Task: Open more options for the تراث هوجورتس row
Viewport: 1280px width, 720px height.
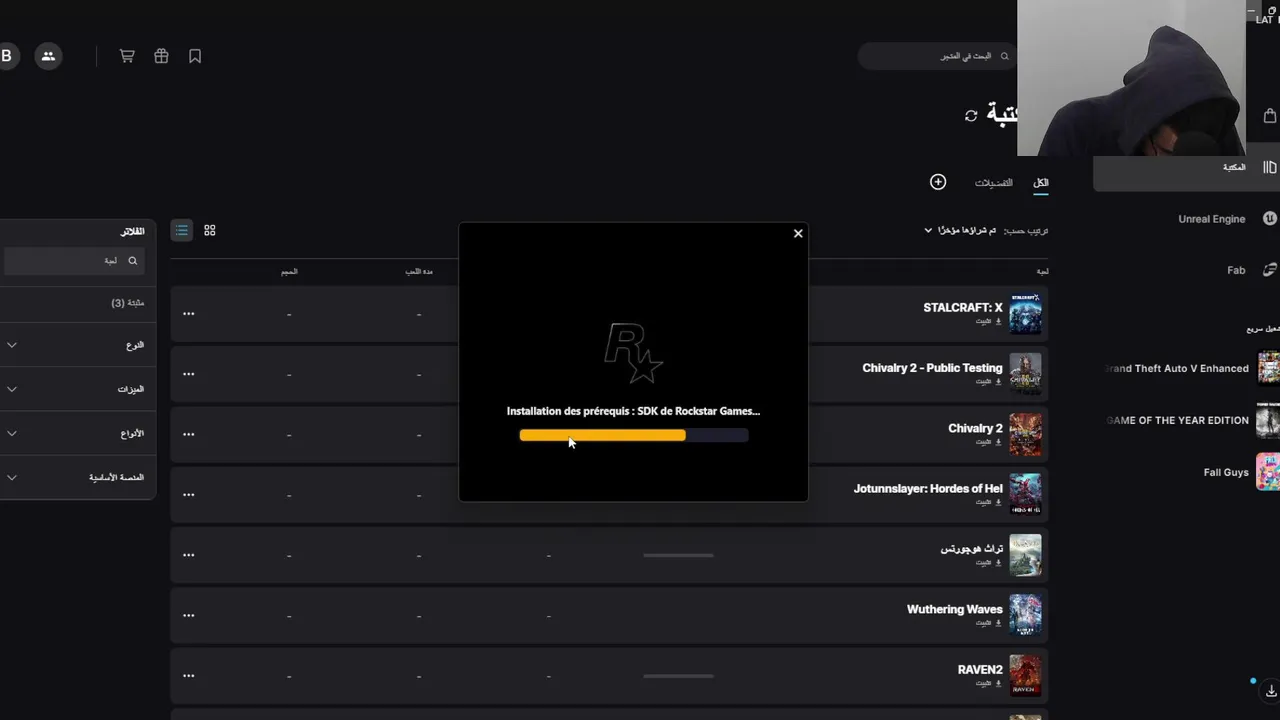Action: click(189, 555)
